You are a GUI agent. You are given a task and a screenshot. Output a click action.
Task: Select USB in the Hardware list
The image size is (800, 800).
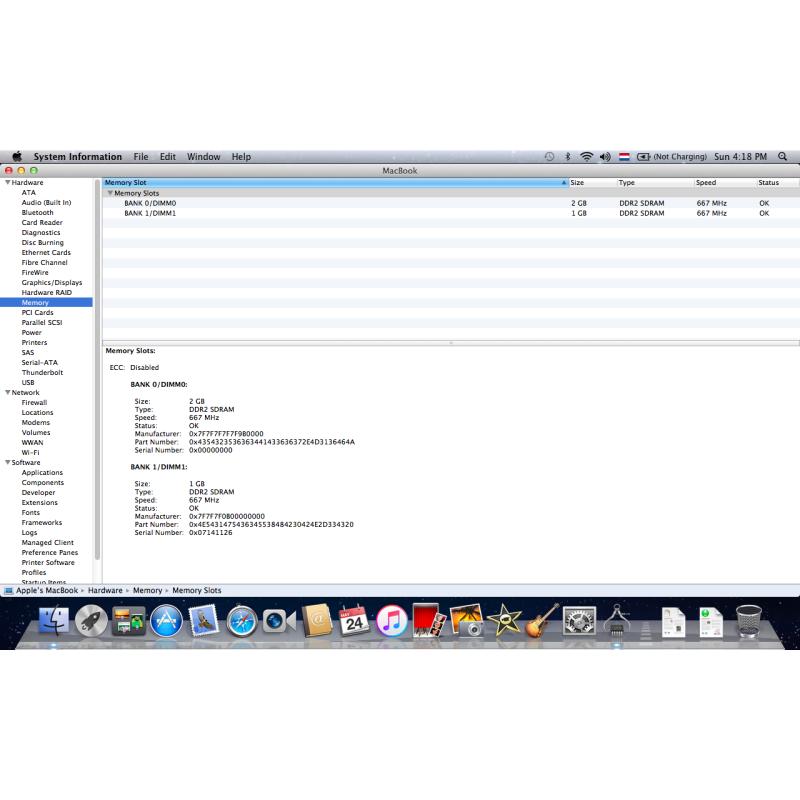point(28,382)
